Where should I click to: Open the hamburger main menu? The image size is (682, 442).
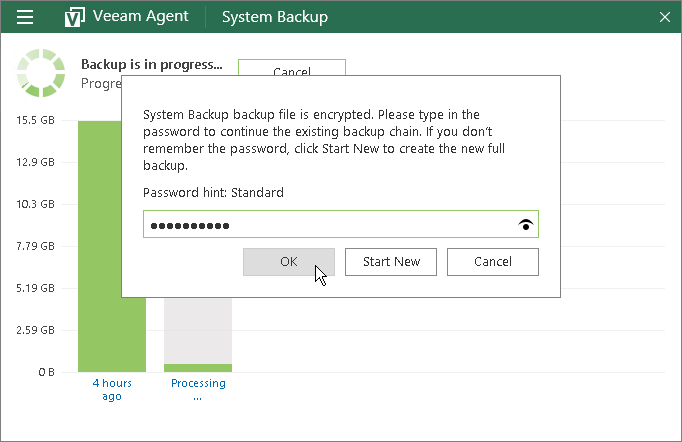26,17
